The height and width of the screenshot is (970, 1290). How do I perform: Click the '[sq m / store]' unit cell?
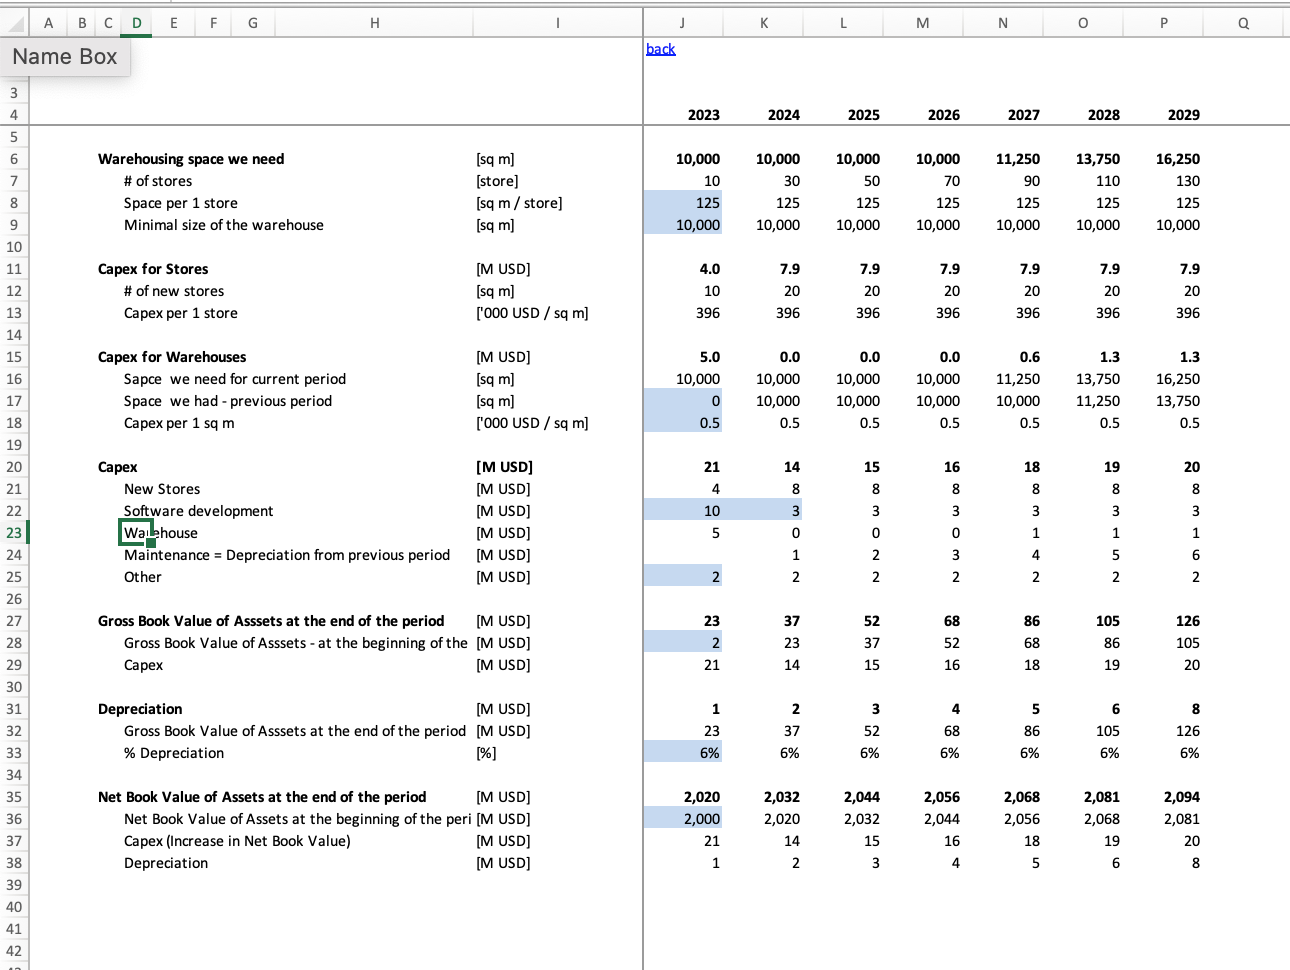519,203
